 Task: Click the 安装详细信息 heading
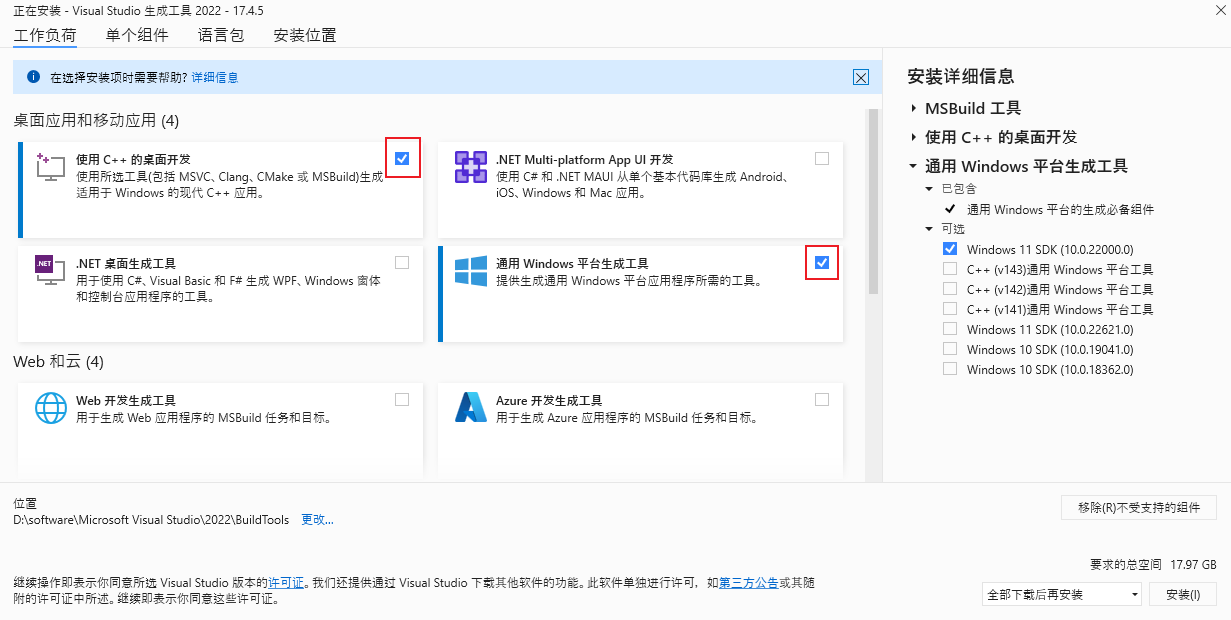click(961, 76)
